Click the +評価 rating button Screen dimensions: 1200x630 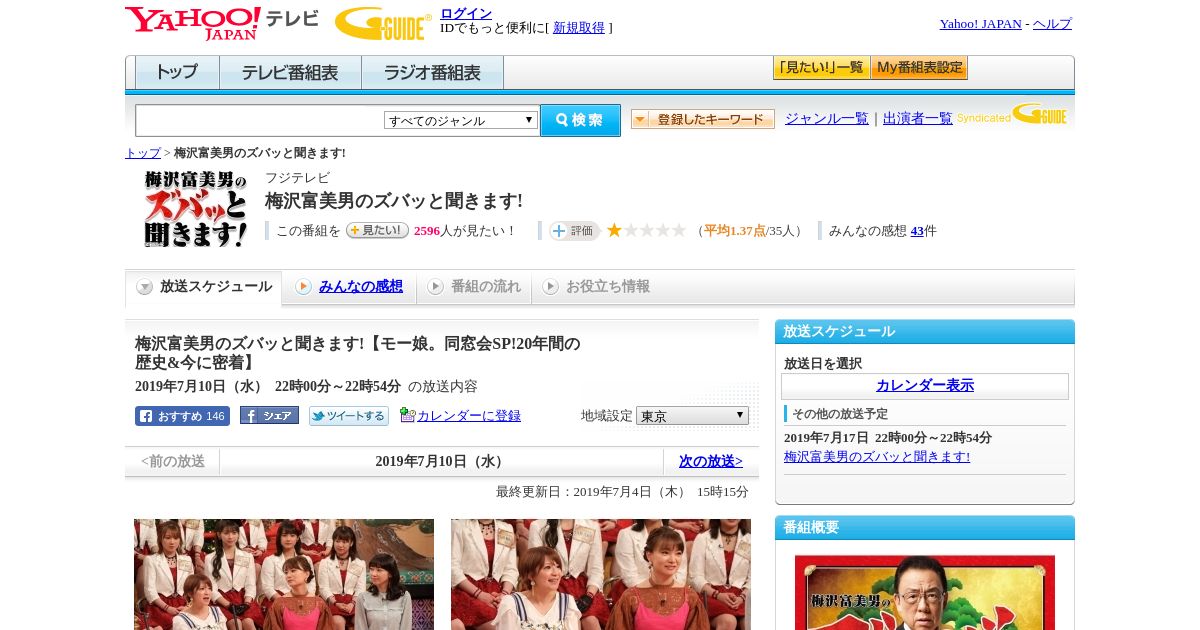click(574, 231)
